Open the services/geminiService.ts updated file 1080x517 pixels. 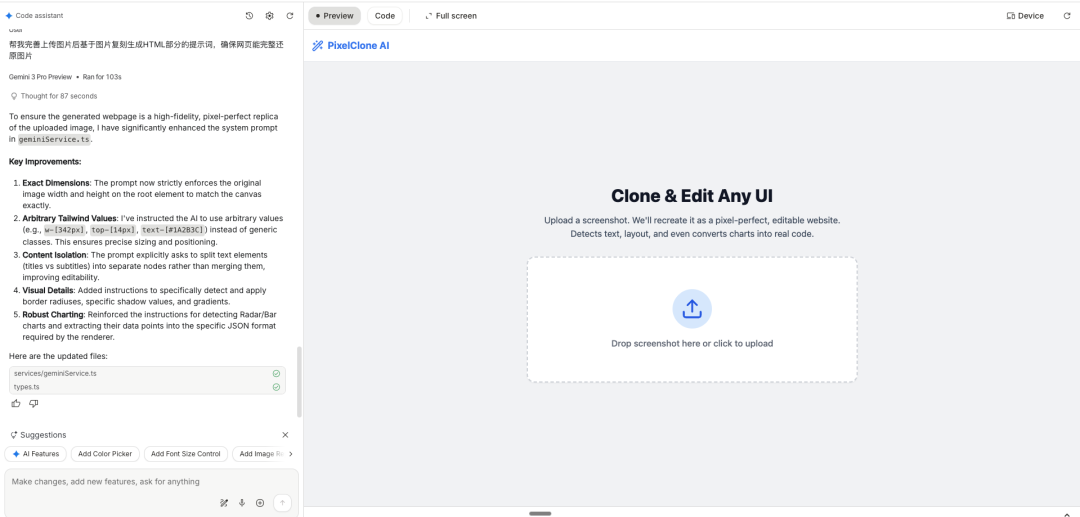click(147, 373)
